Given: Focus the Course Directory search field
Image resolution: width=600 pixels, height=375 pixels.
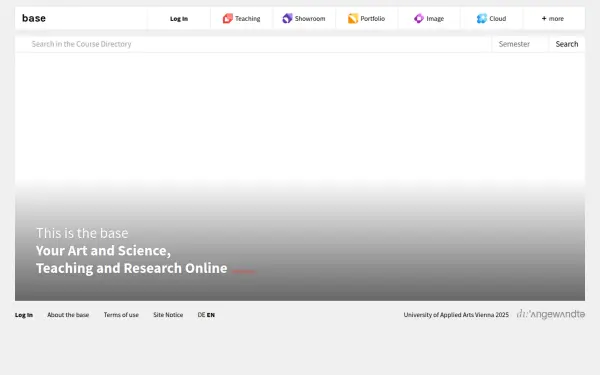Looking at the screenshot, I should pos(253,44).
